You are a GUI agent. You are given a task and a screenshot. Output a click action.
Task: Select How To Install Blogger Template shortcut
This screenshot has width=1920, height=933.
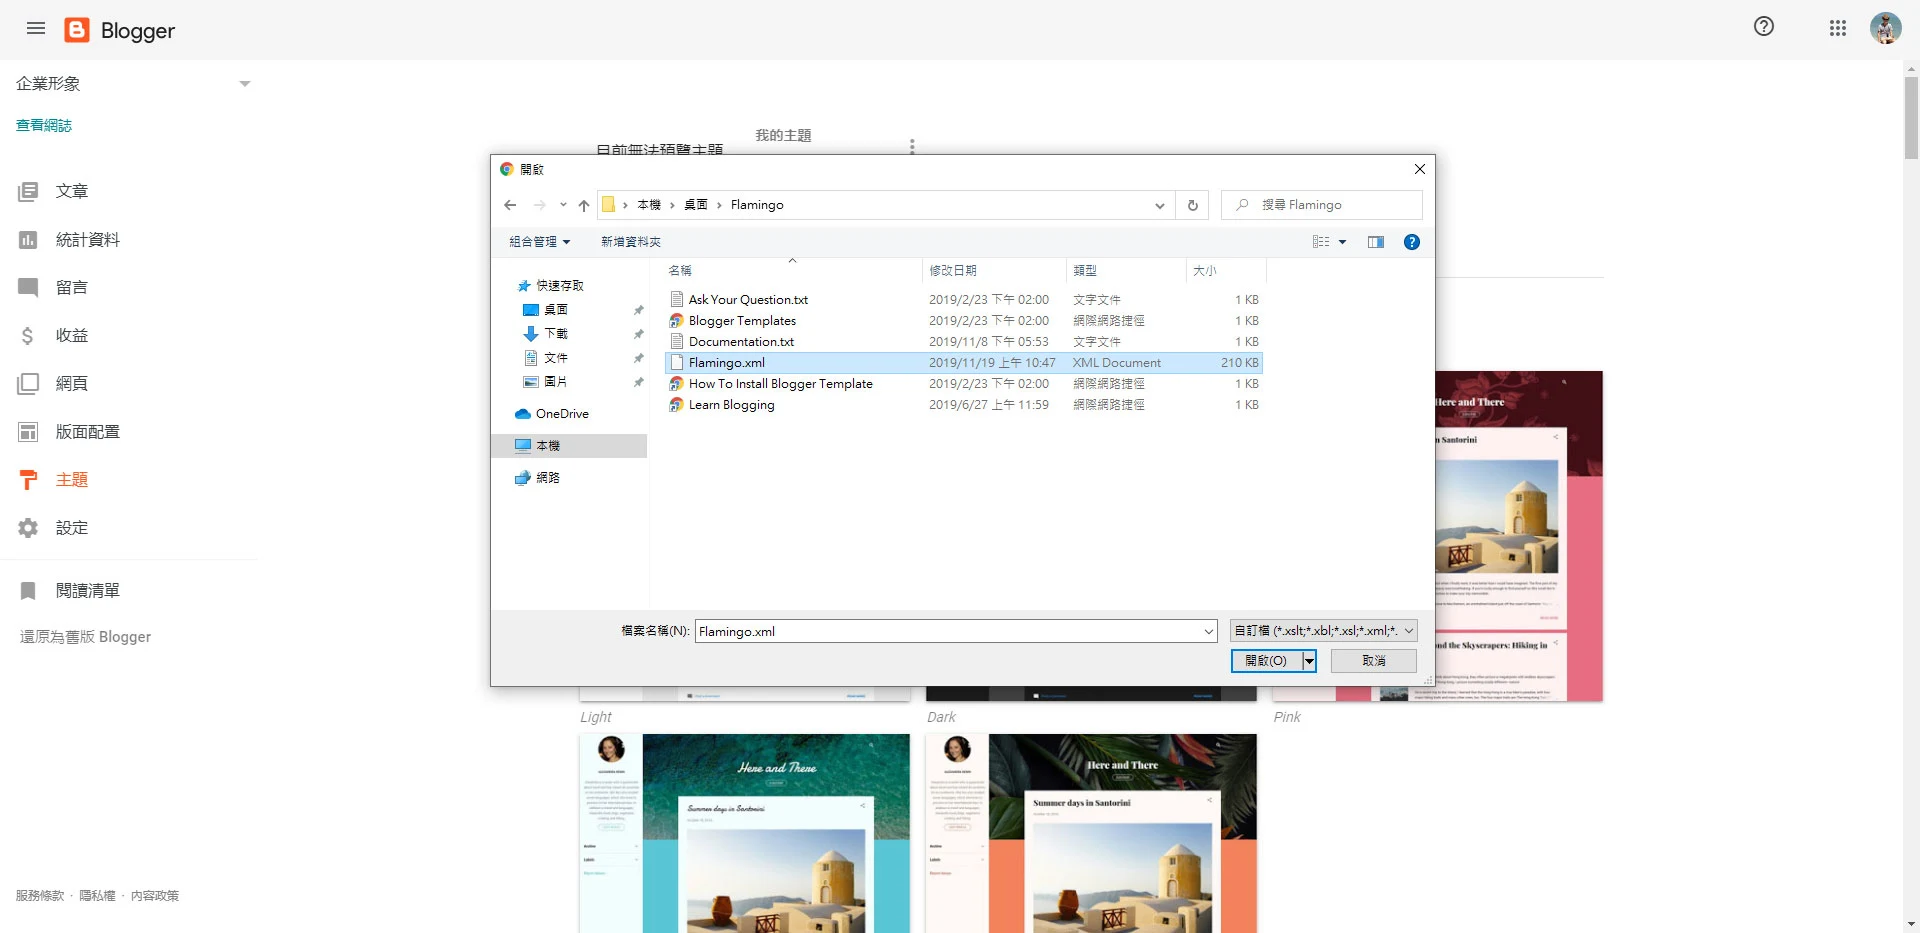[x=780, y=384]
